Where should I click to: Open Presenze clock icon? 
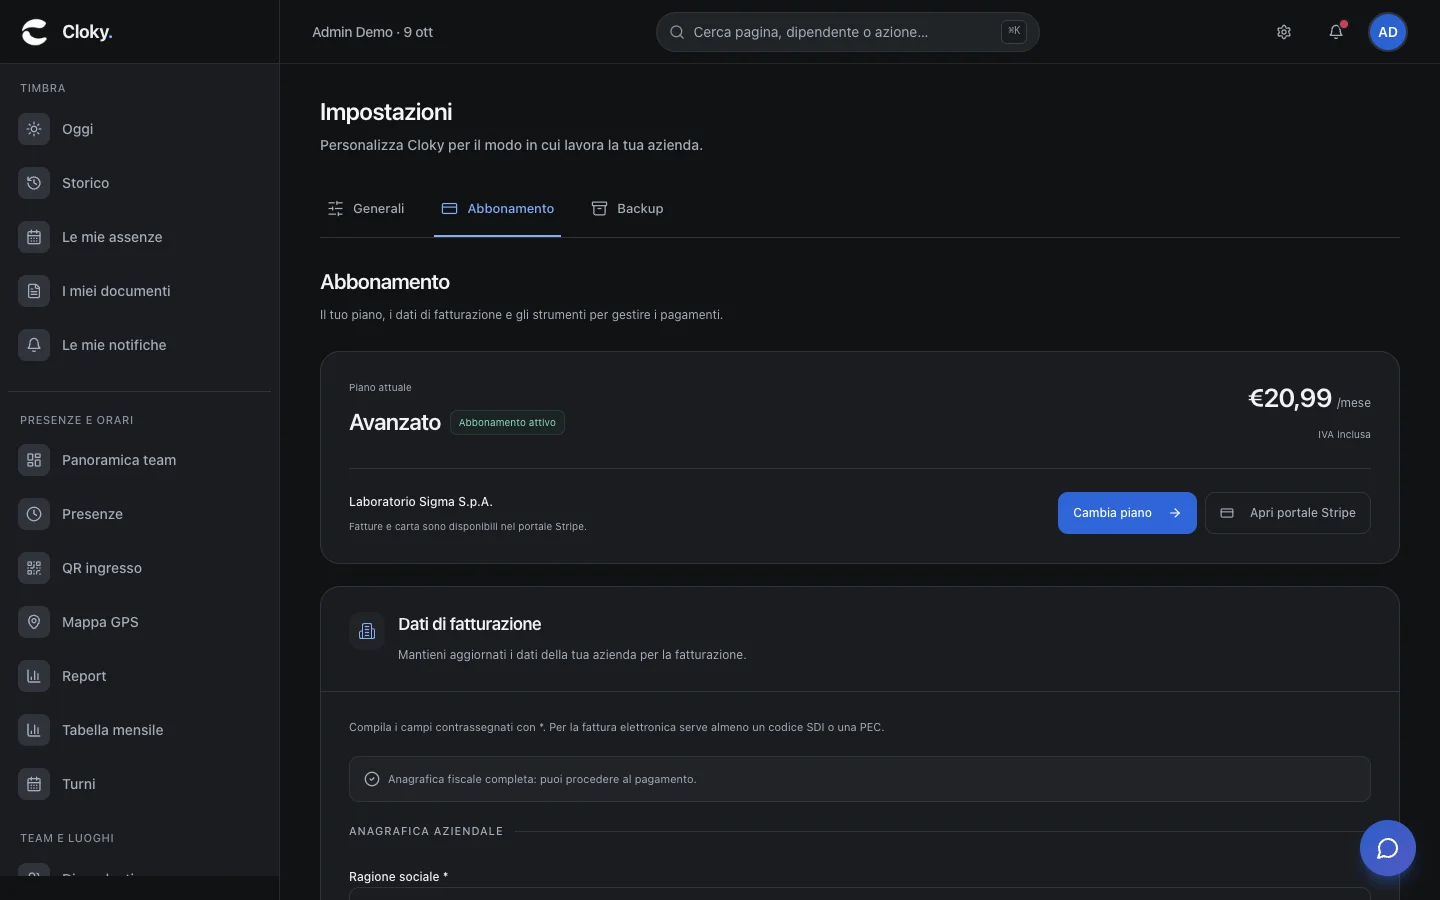click(x=34, y=514)
